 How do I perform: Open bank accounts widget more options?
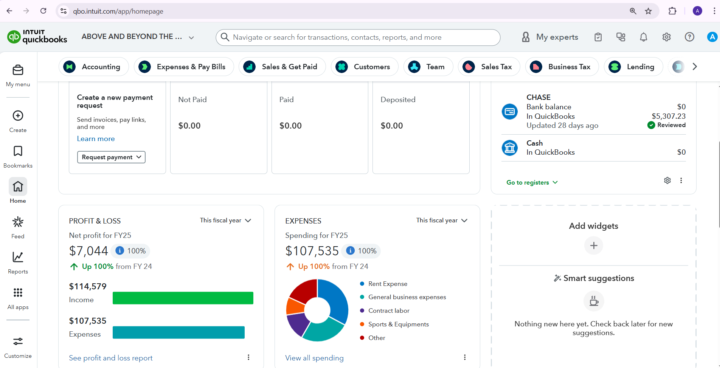click(x=681, y=181)
